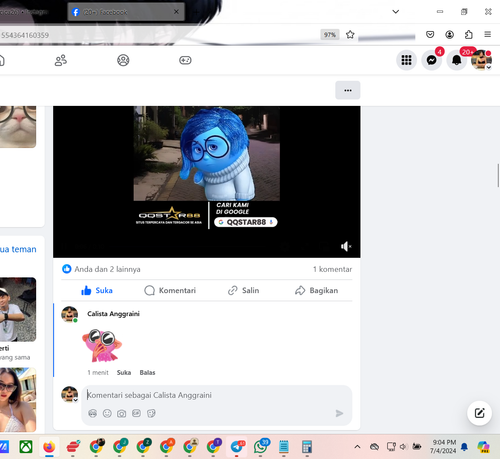Open commenter name Calista Anggraini
This screenshot has width=500, height=459.
pos(113,314)
